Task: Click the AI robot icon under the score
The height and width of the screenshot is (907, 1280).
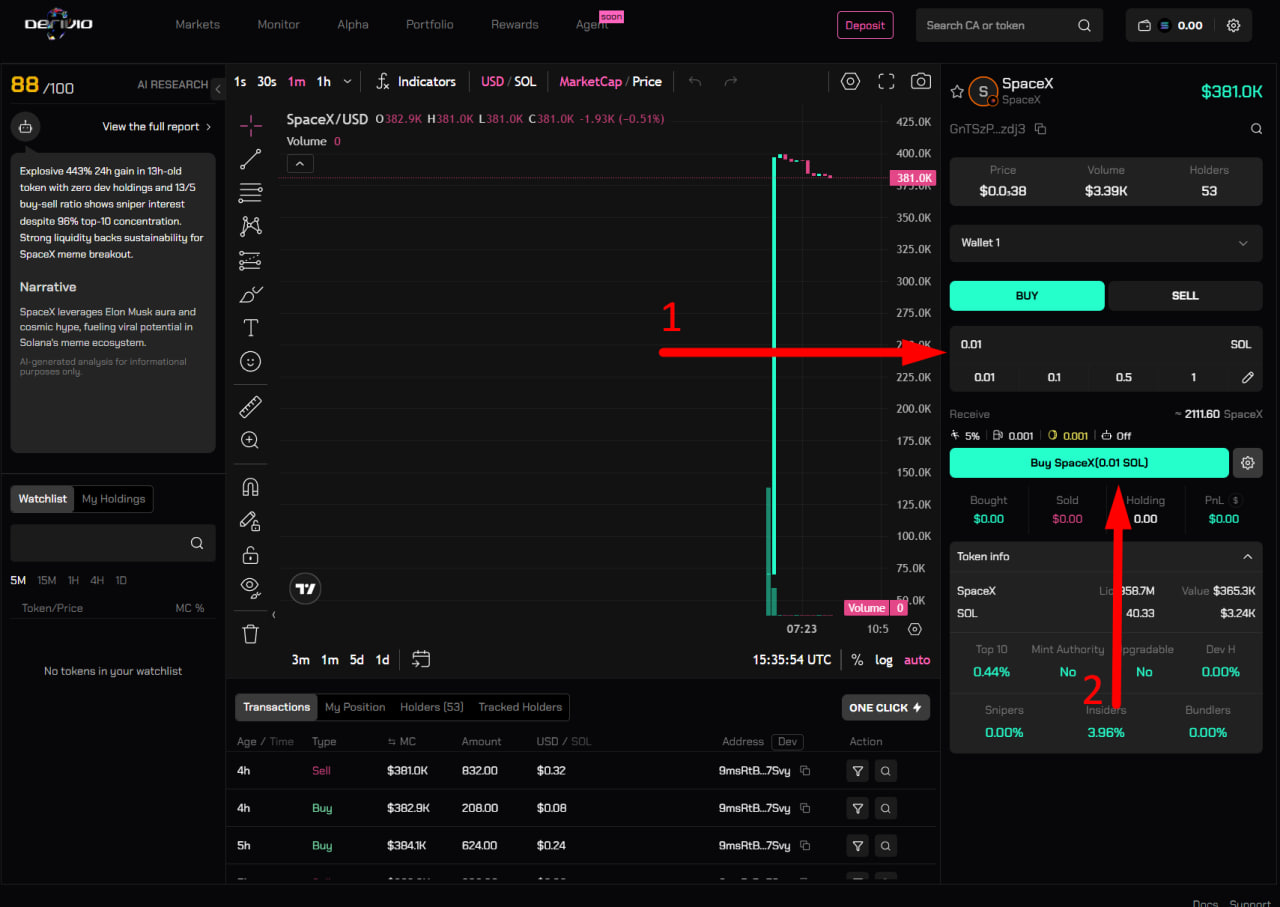Action: click(x=25, y=127)
